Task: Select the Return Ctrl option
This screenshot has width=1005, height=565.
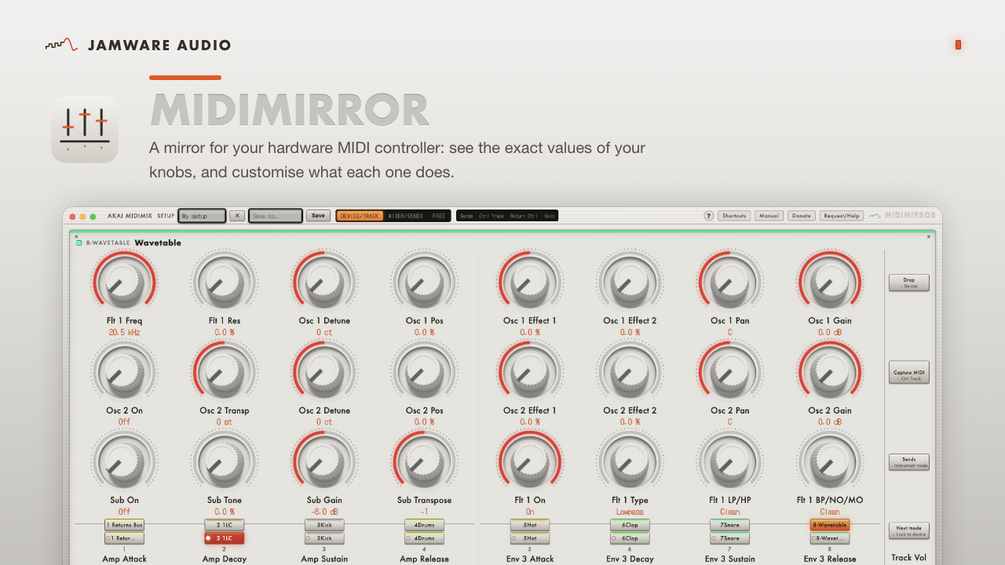Action: point(524,216)
